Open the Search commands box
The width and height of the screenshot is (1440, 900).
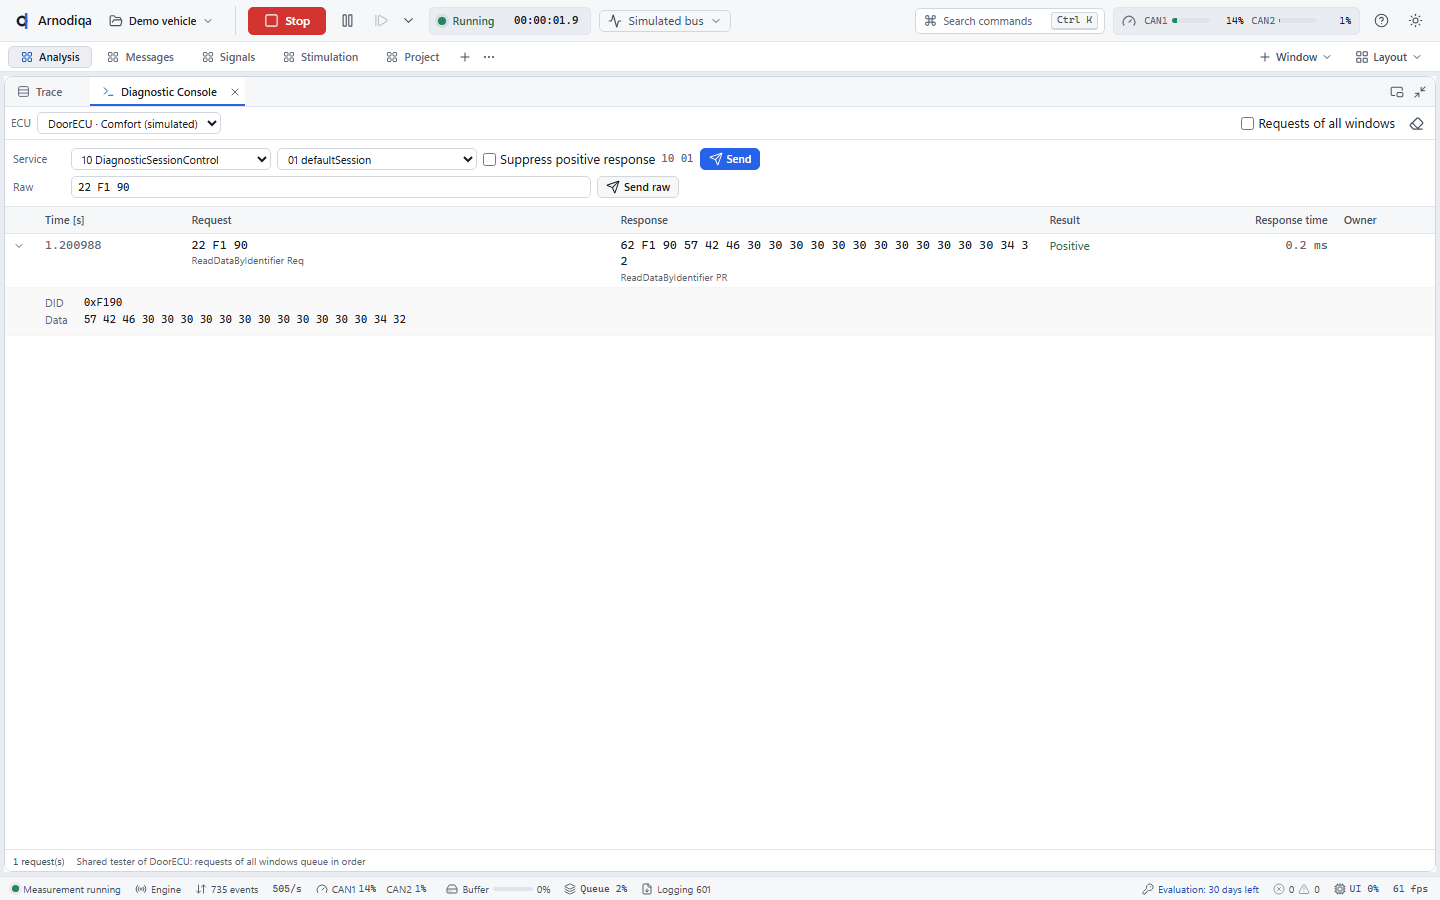tap(1009, 21)
